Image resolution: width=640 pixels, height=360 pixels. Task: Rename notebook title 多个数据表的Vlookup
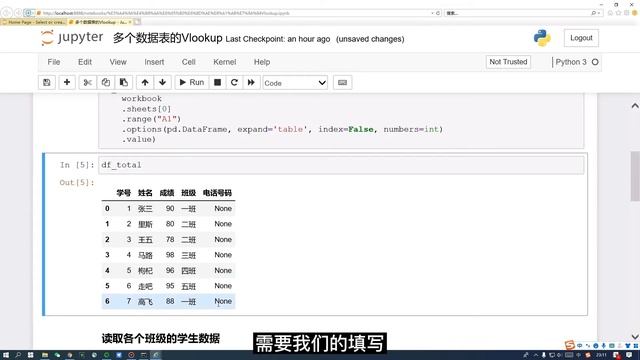click(x=167, y=38)
